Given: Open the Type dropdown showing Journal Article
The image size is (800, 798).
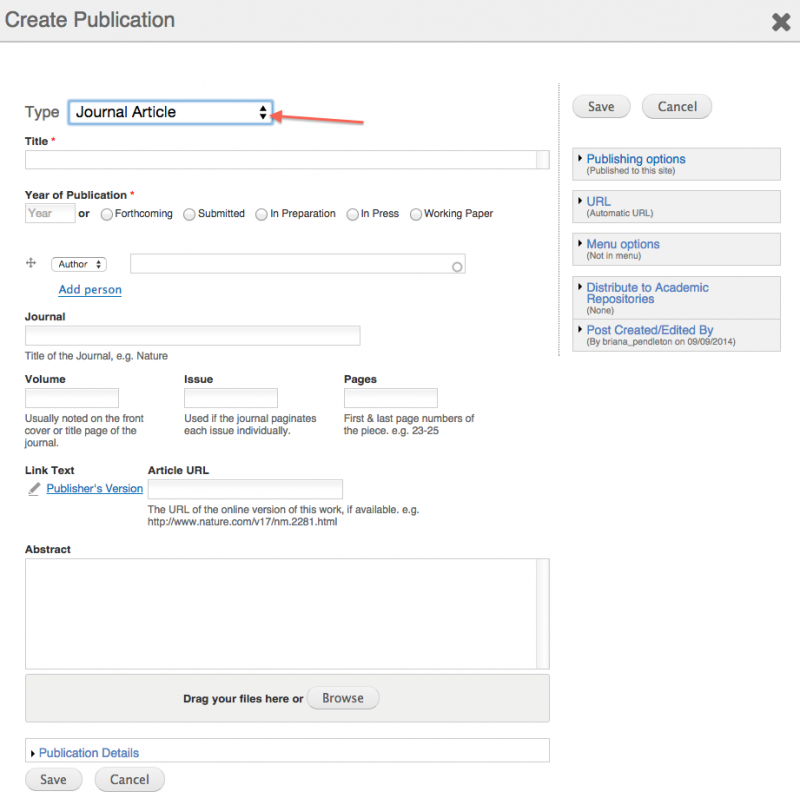Looking at the screenshot, I should tap(170, 112).
